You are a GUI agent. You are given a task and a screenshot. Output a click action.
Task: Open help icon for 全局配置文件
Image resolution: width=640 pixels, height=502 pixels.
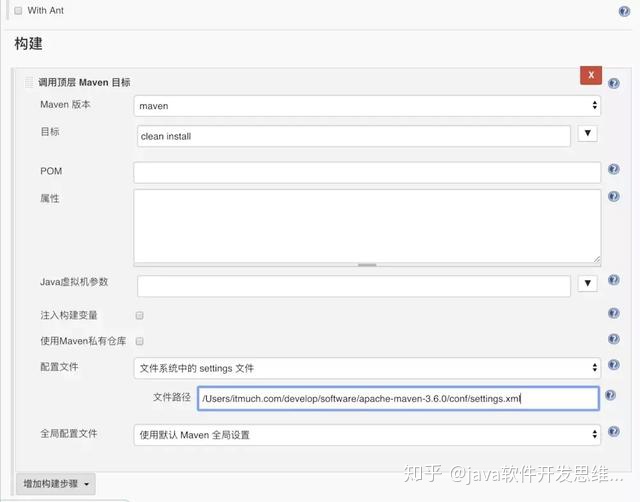pyautogui.click(x=613, y=431)
